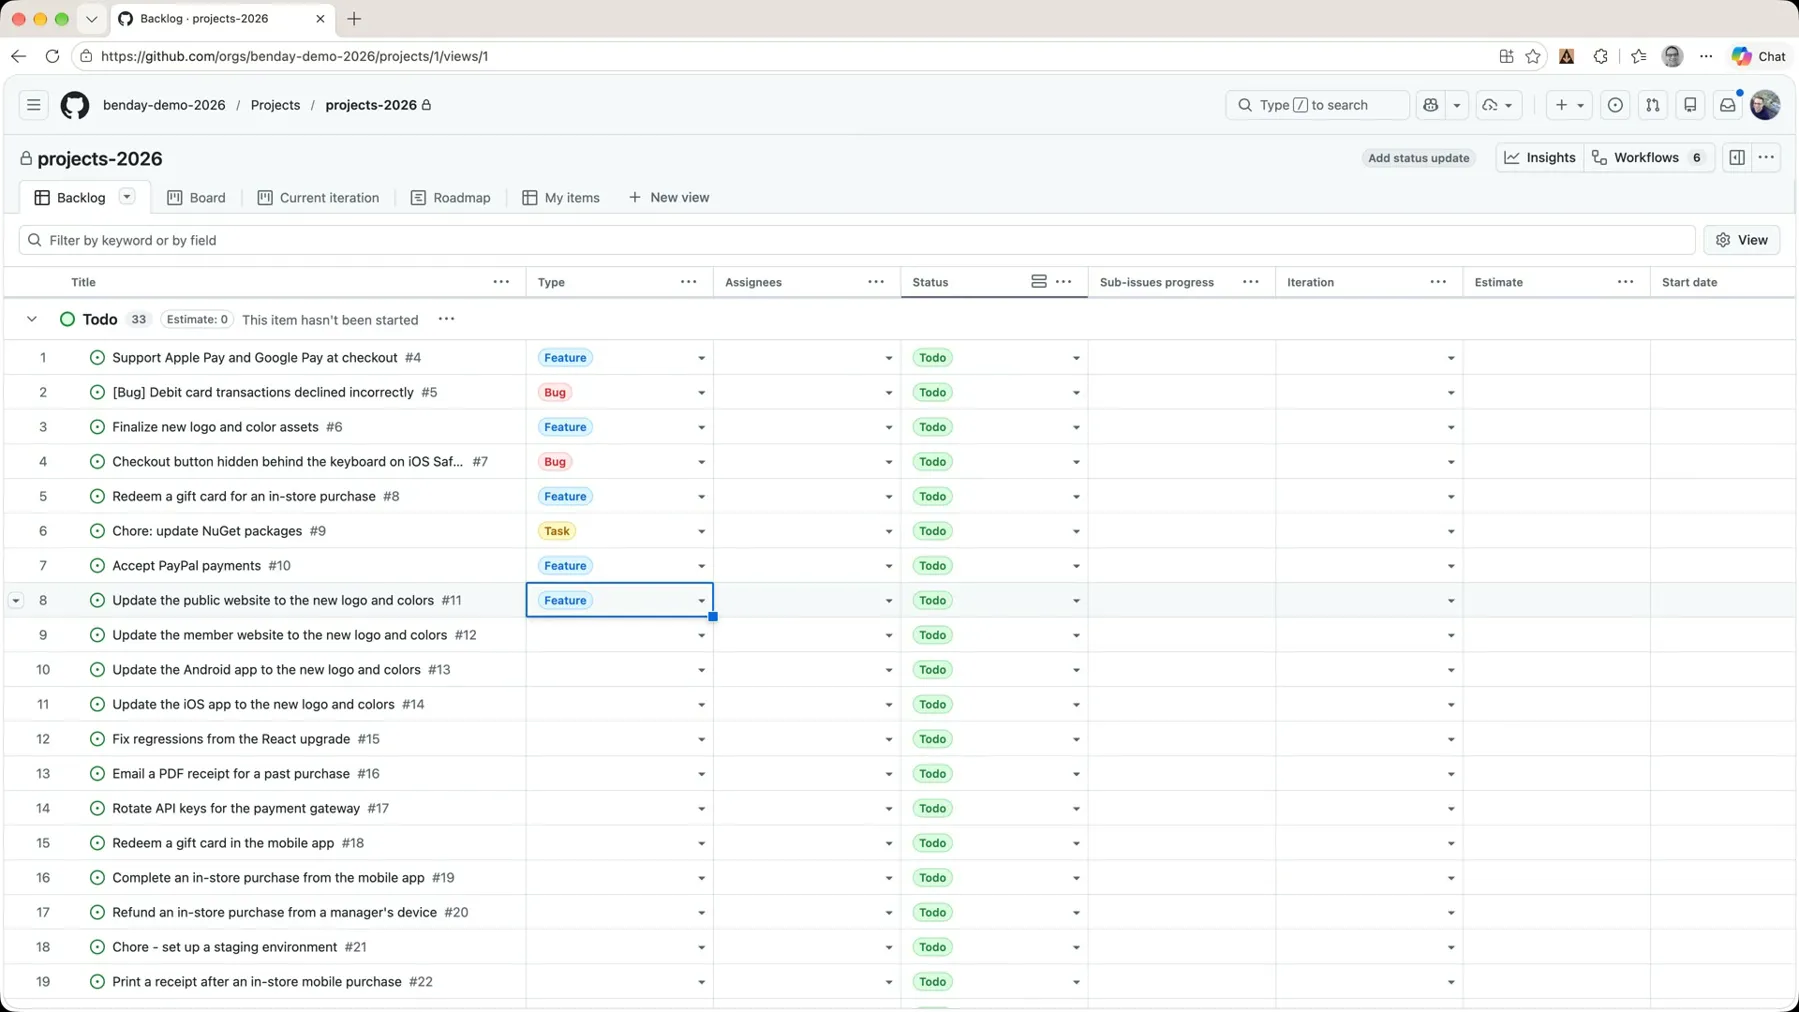Open the Pull requests icon in header
Screen dimensions: 1799x1012
pos(1653,105)
